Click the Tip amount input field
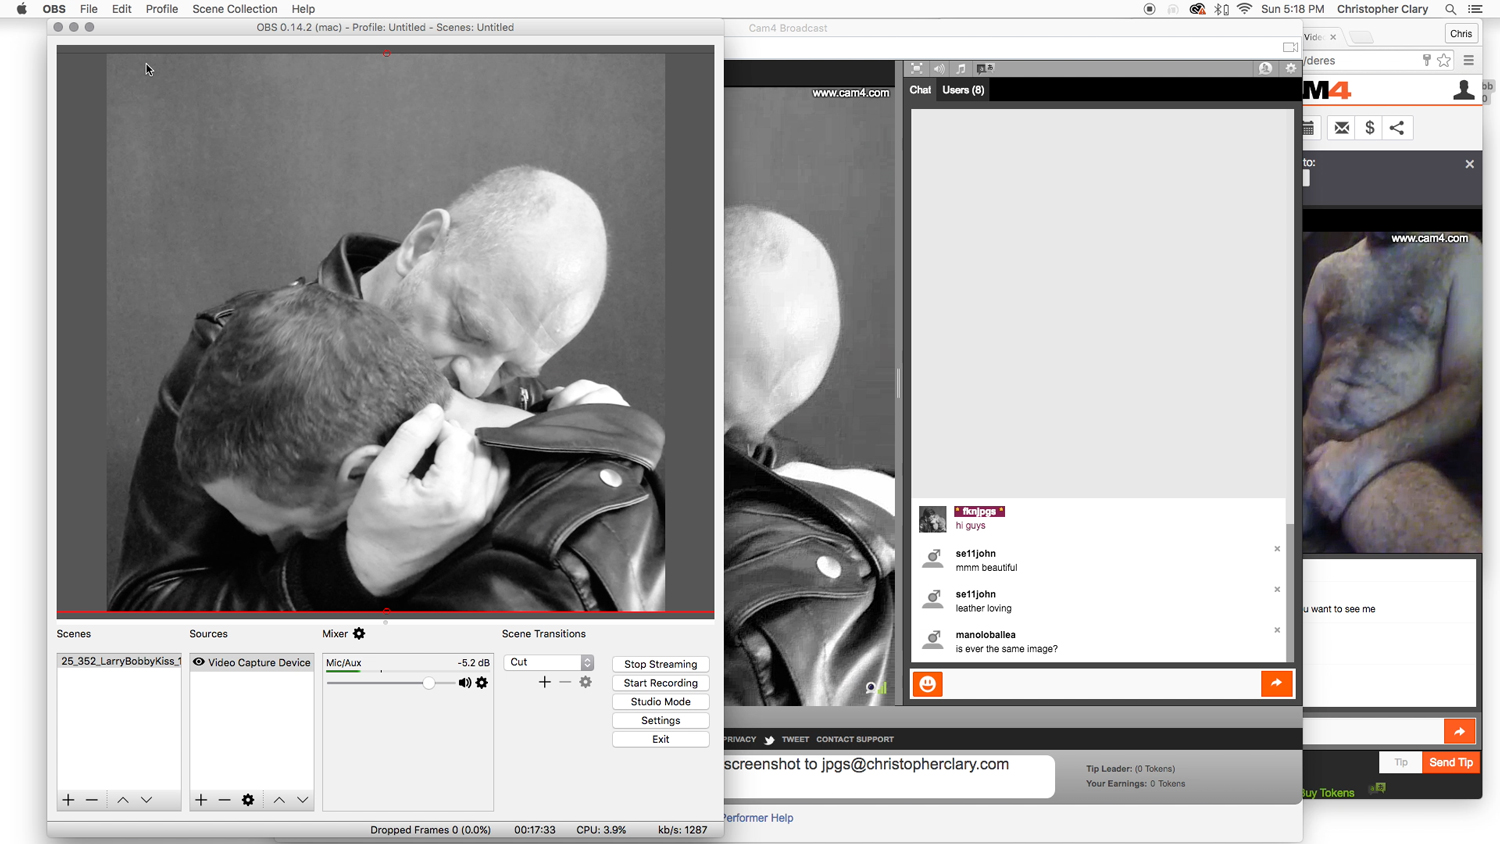Viewport: 1500px width, 844px height. click(1401, 763)
